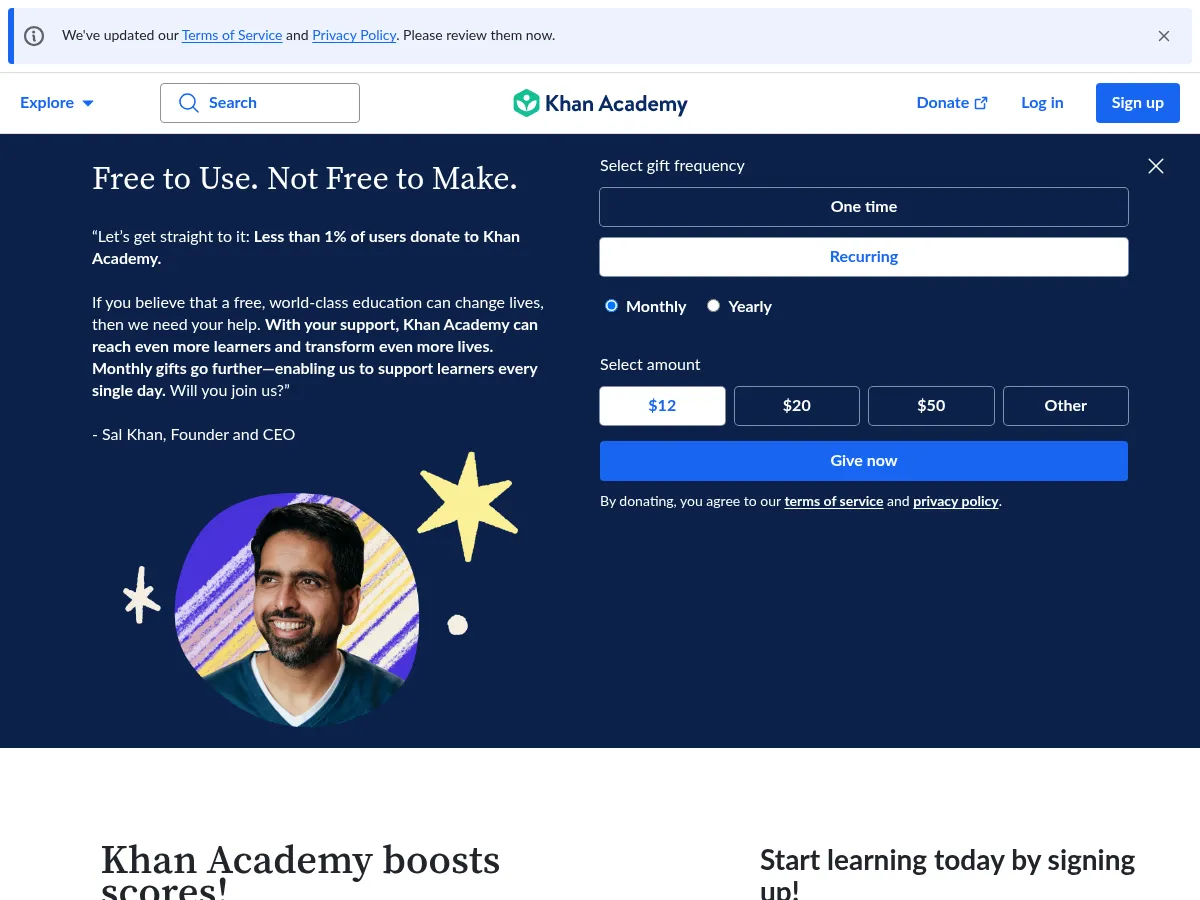Screen dimensions: 1200x900
Task: Click the Other amount button
Action: tap(1065, 405)
